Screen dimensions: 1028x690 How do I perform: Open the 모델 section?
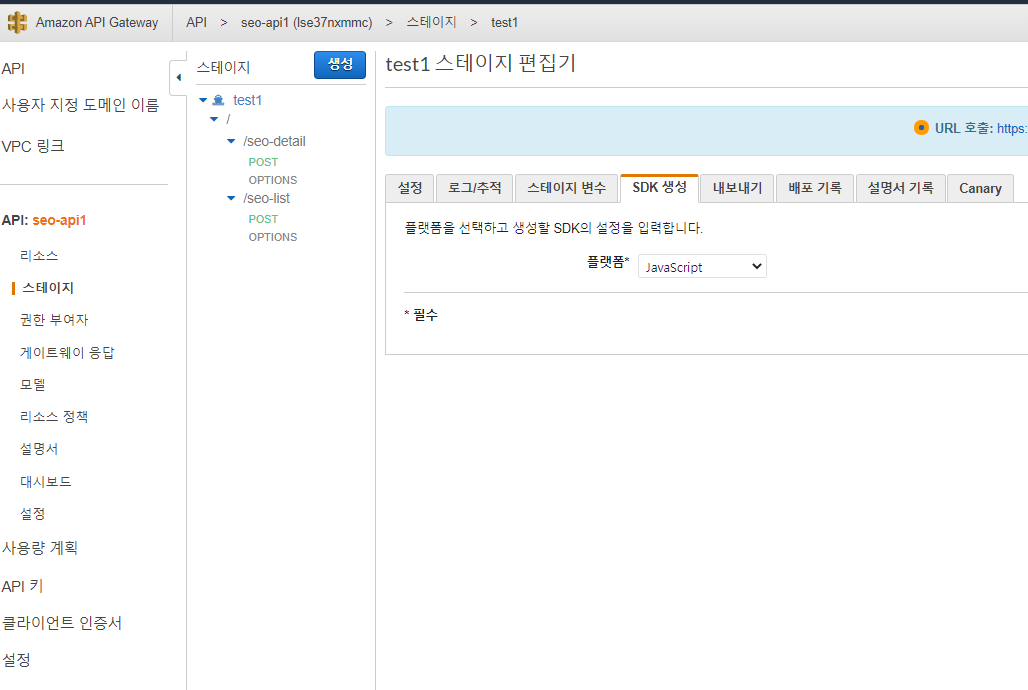click(32, 384)
